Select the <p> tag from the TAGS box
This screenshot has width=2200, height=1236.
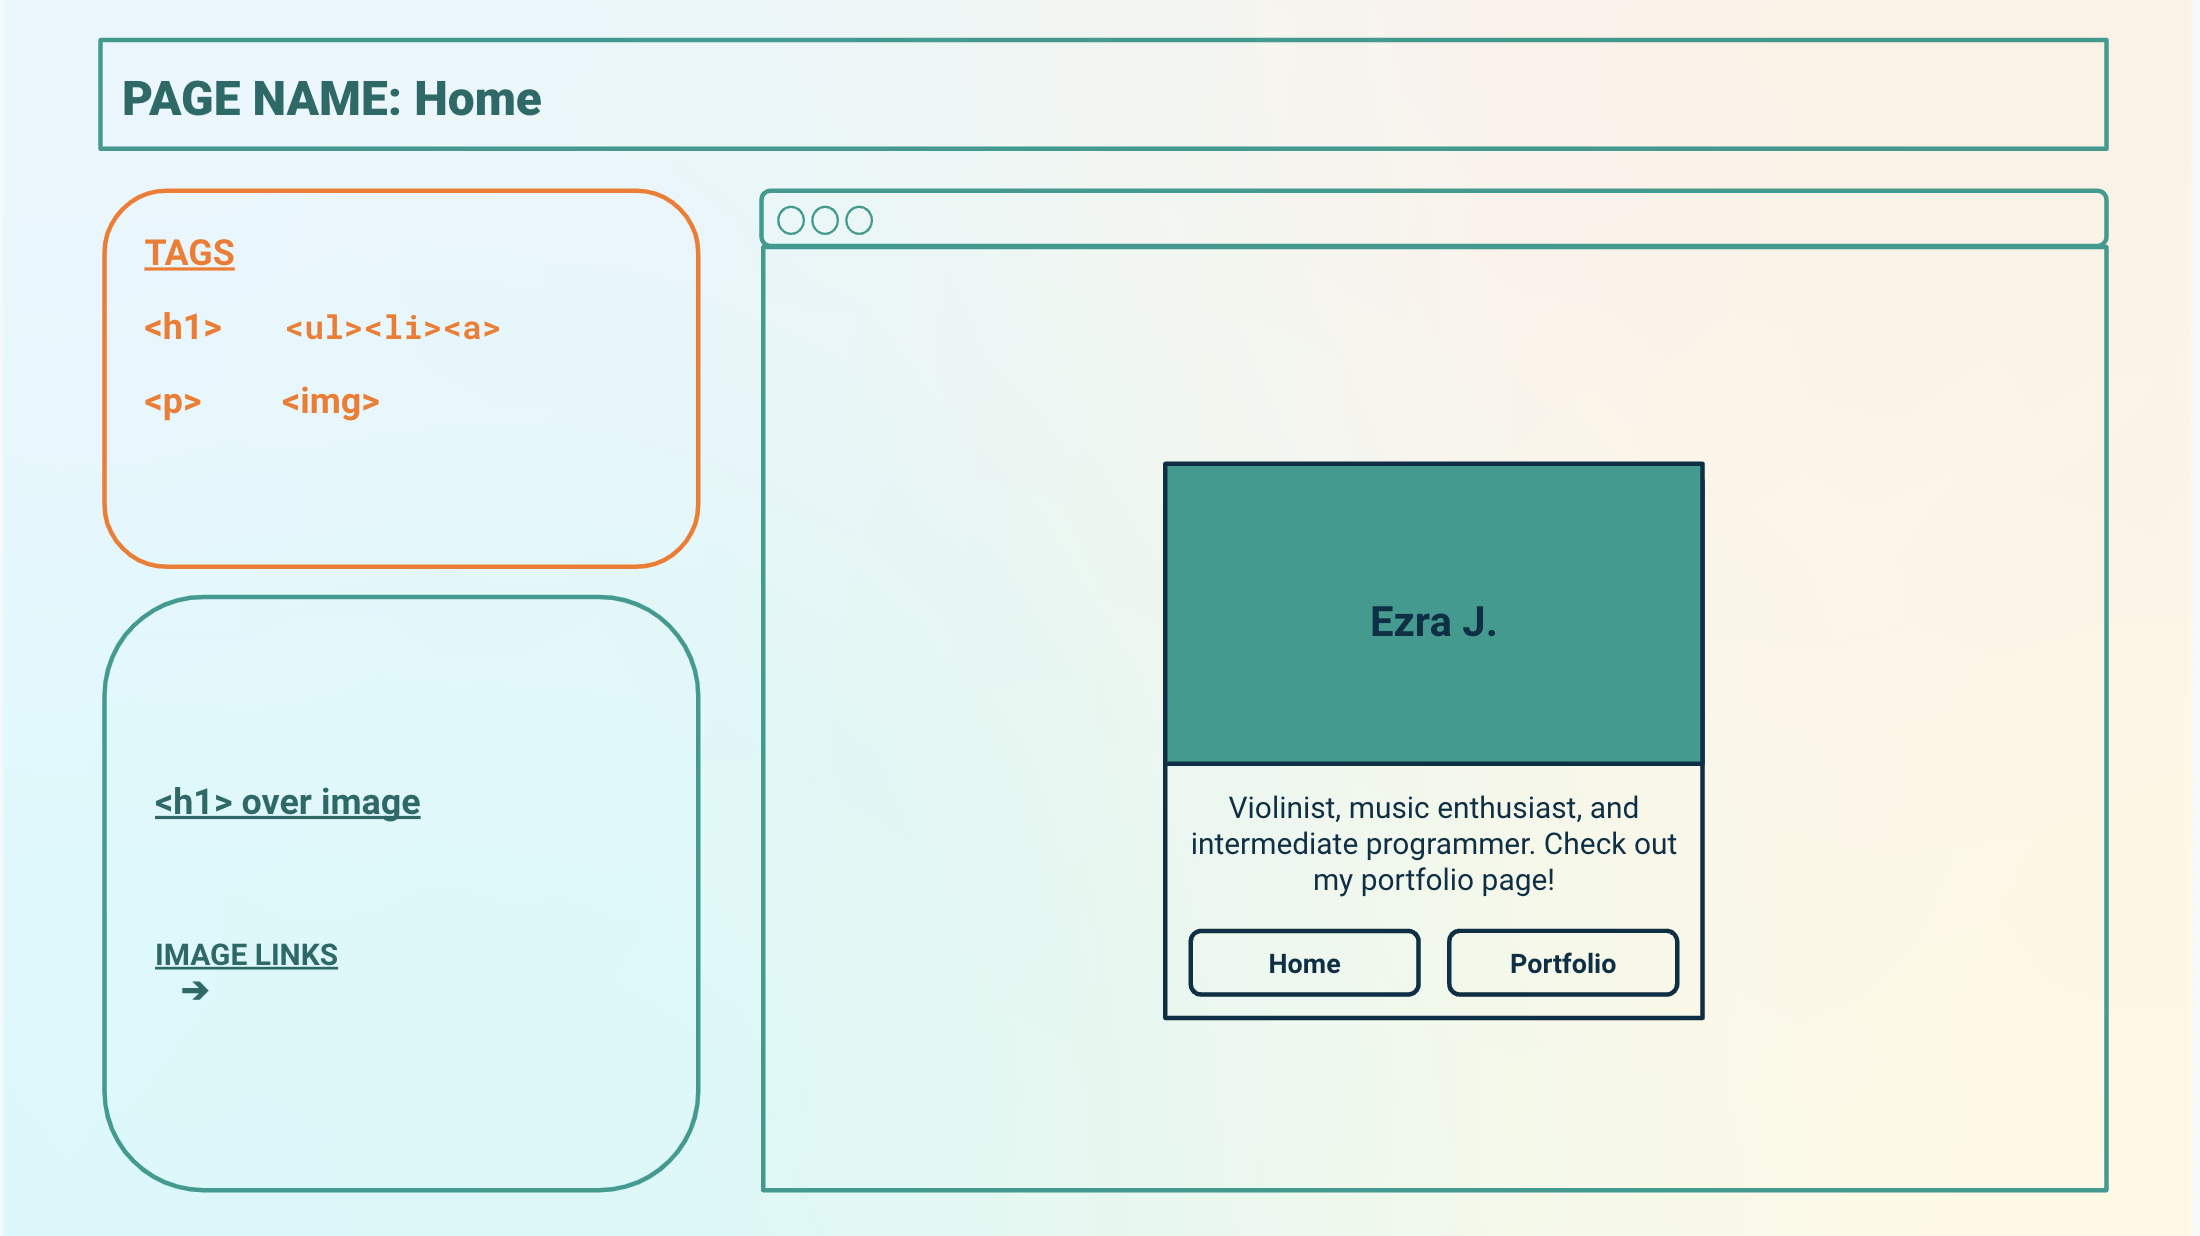pyautogui.click(x=173, y=401)
